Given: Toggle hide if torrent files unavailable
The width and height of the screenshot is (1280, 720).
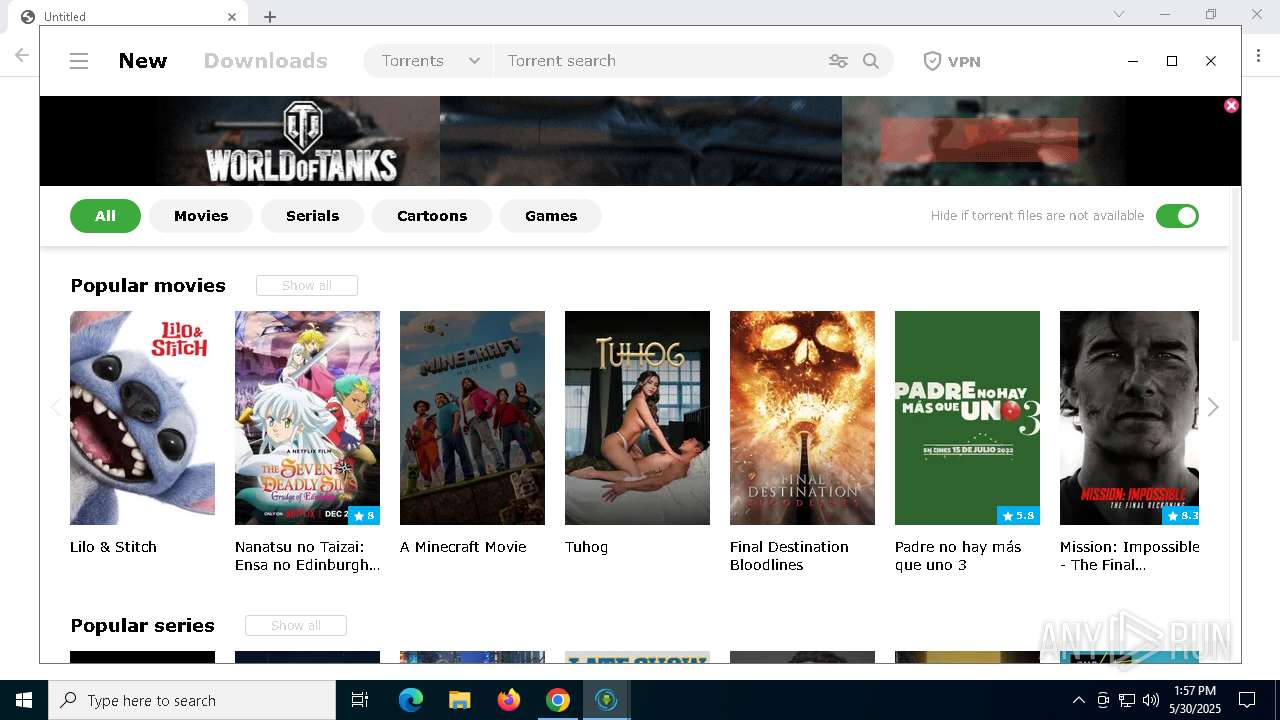Looking at the screenshot, I should (1177, 216).
